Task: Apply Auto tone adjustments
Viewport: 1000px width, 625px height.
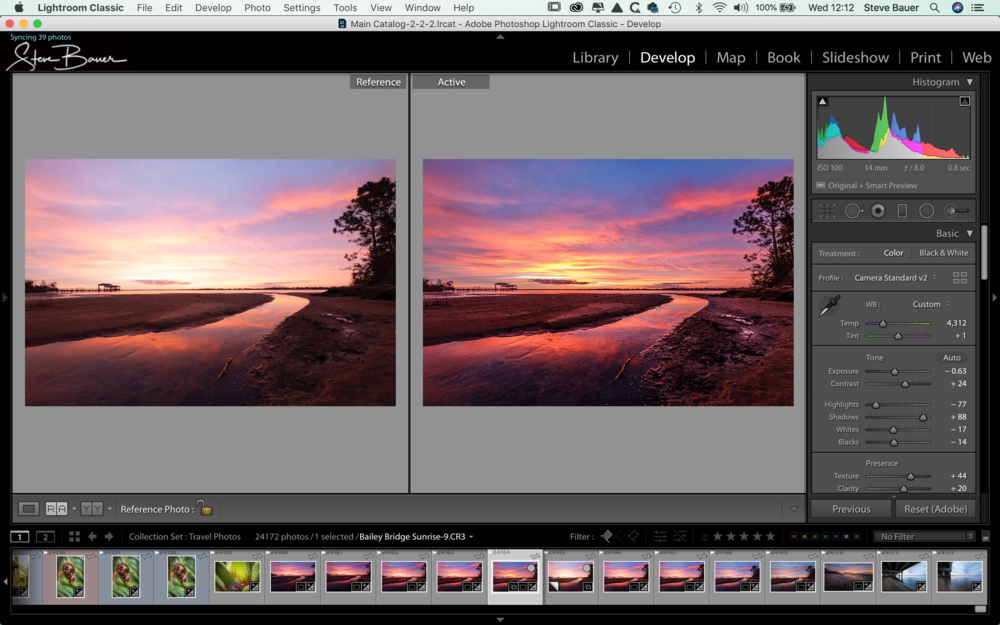Action: click(x=952, y=357)
